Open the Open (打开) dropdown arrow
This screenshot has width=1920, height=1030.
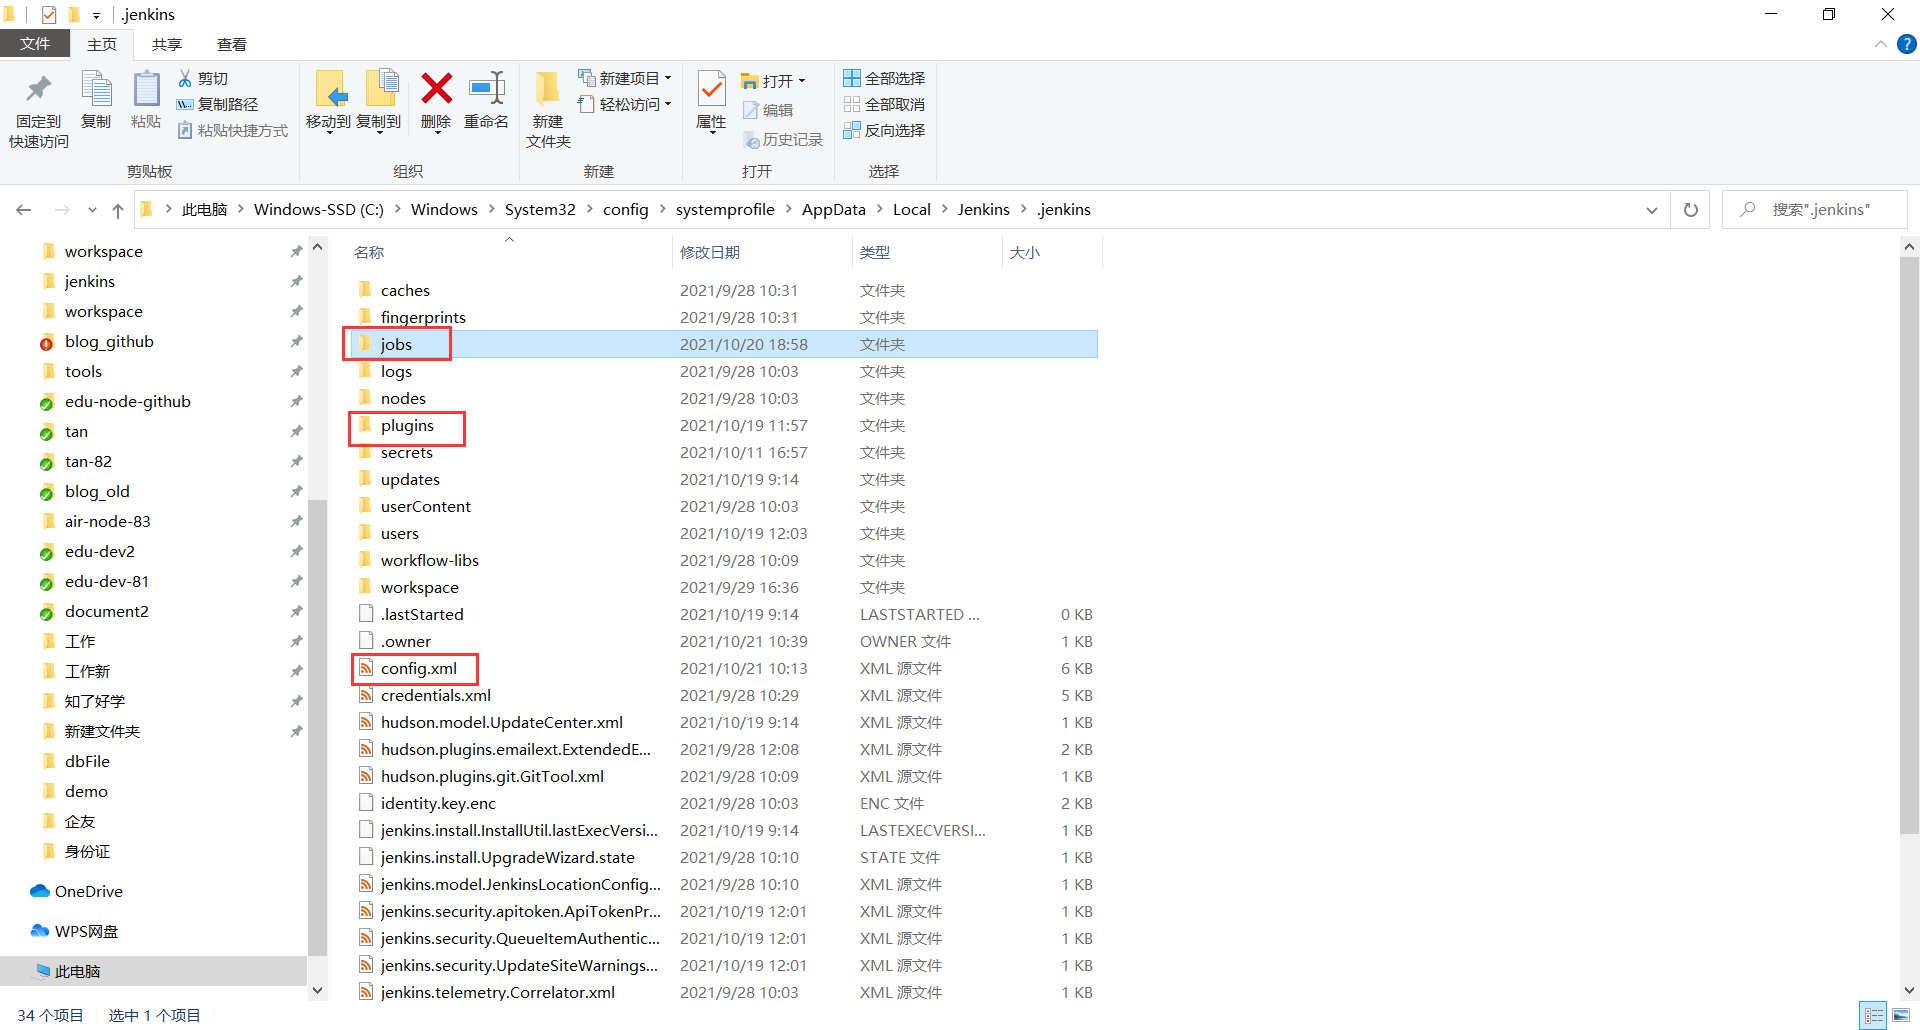tap(802, 81)
